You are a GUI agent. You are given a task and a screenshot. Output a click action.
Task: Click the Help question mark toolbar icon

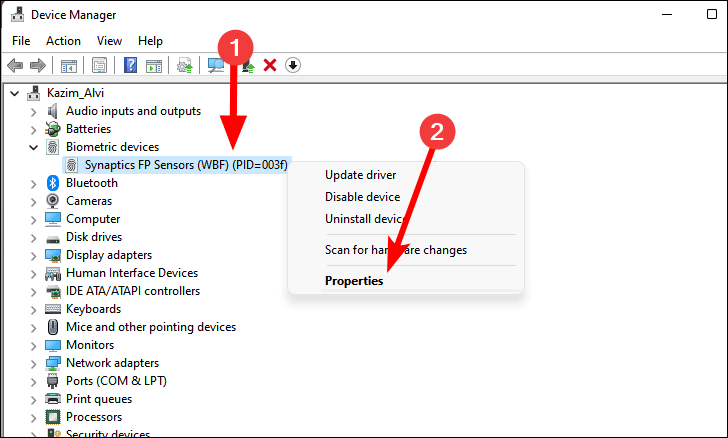130,66
